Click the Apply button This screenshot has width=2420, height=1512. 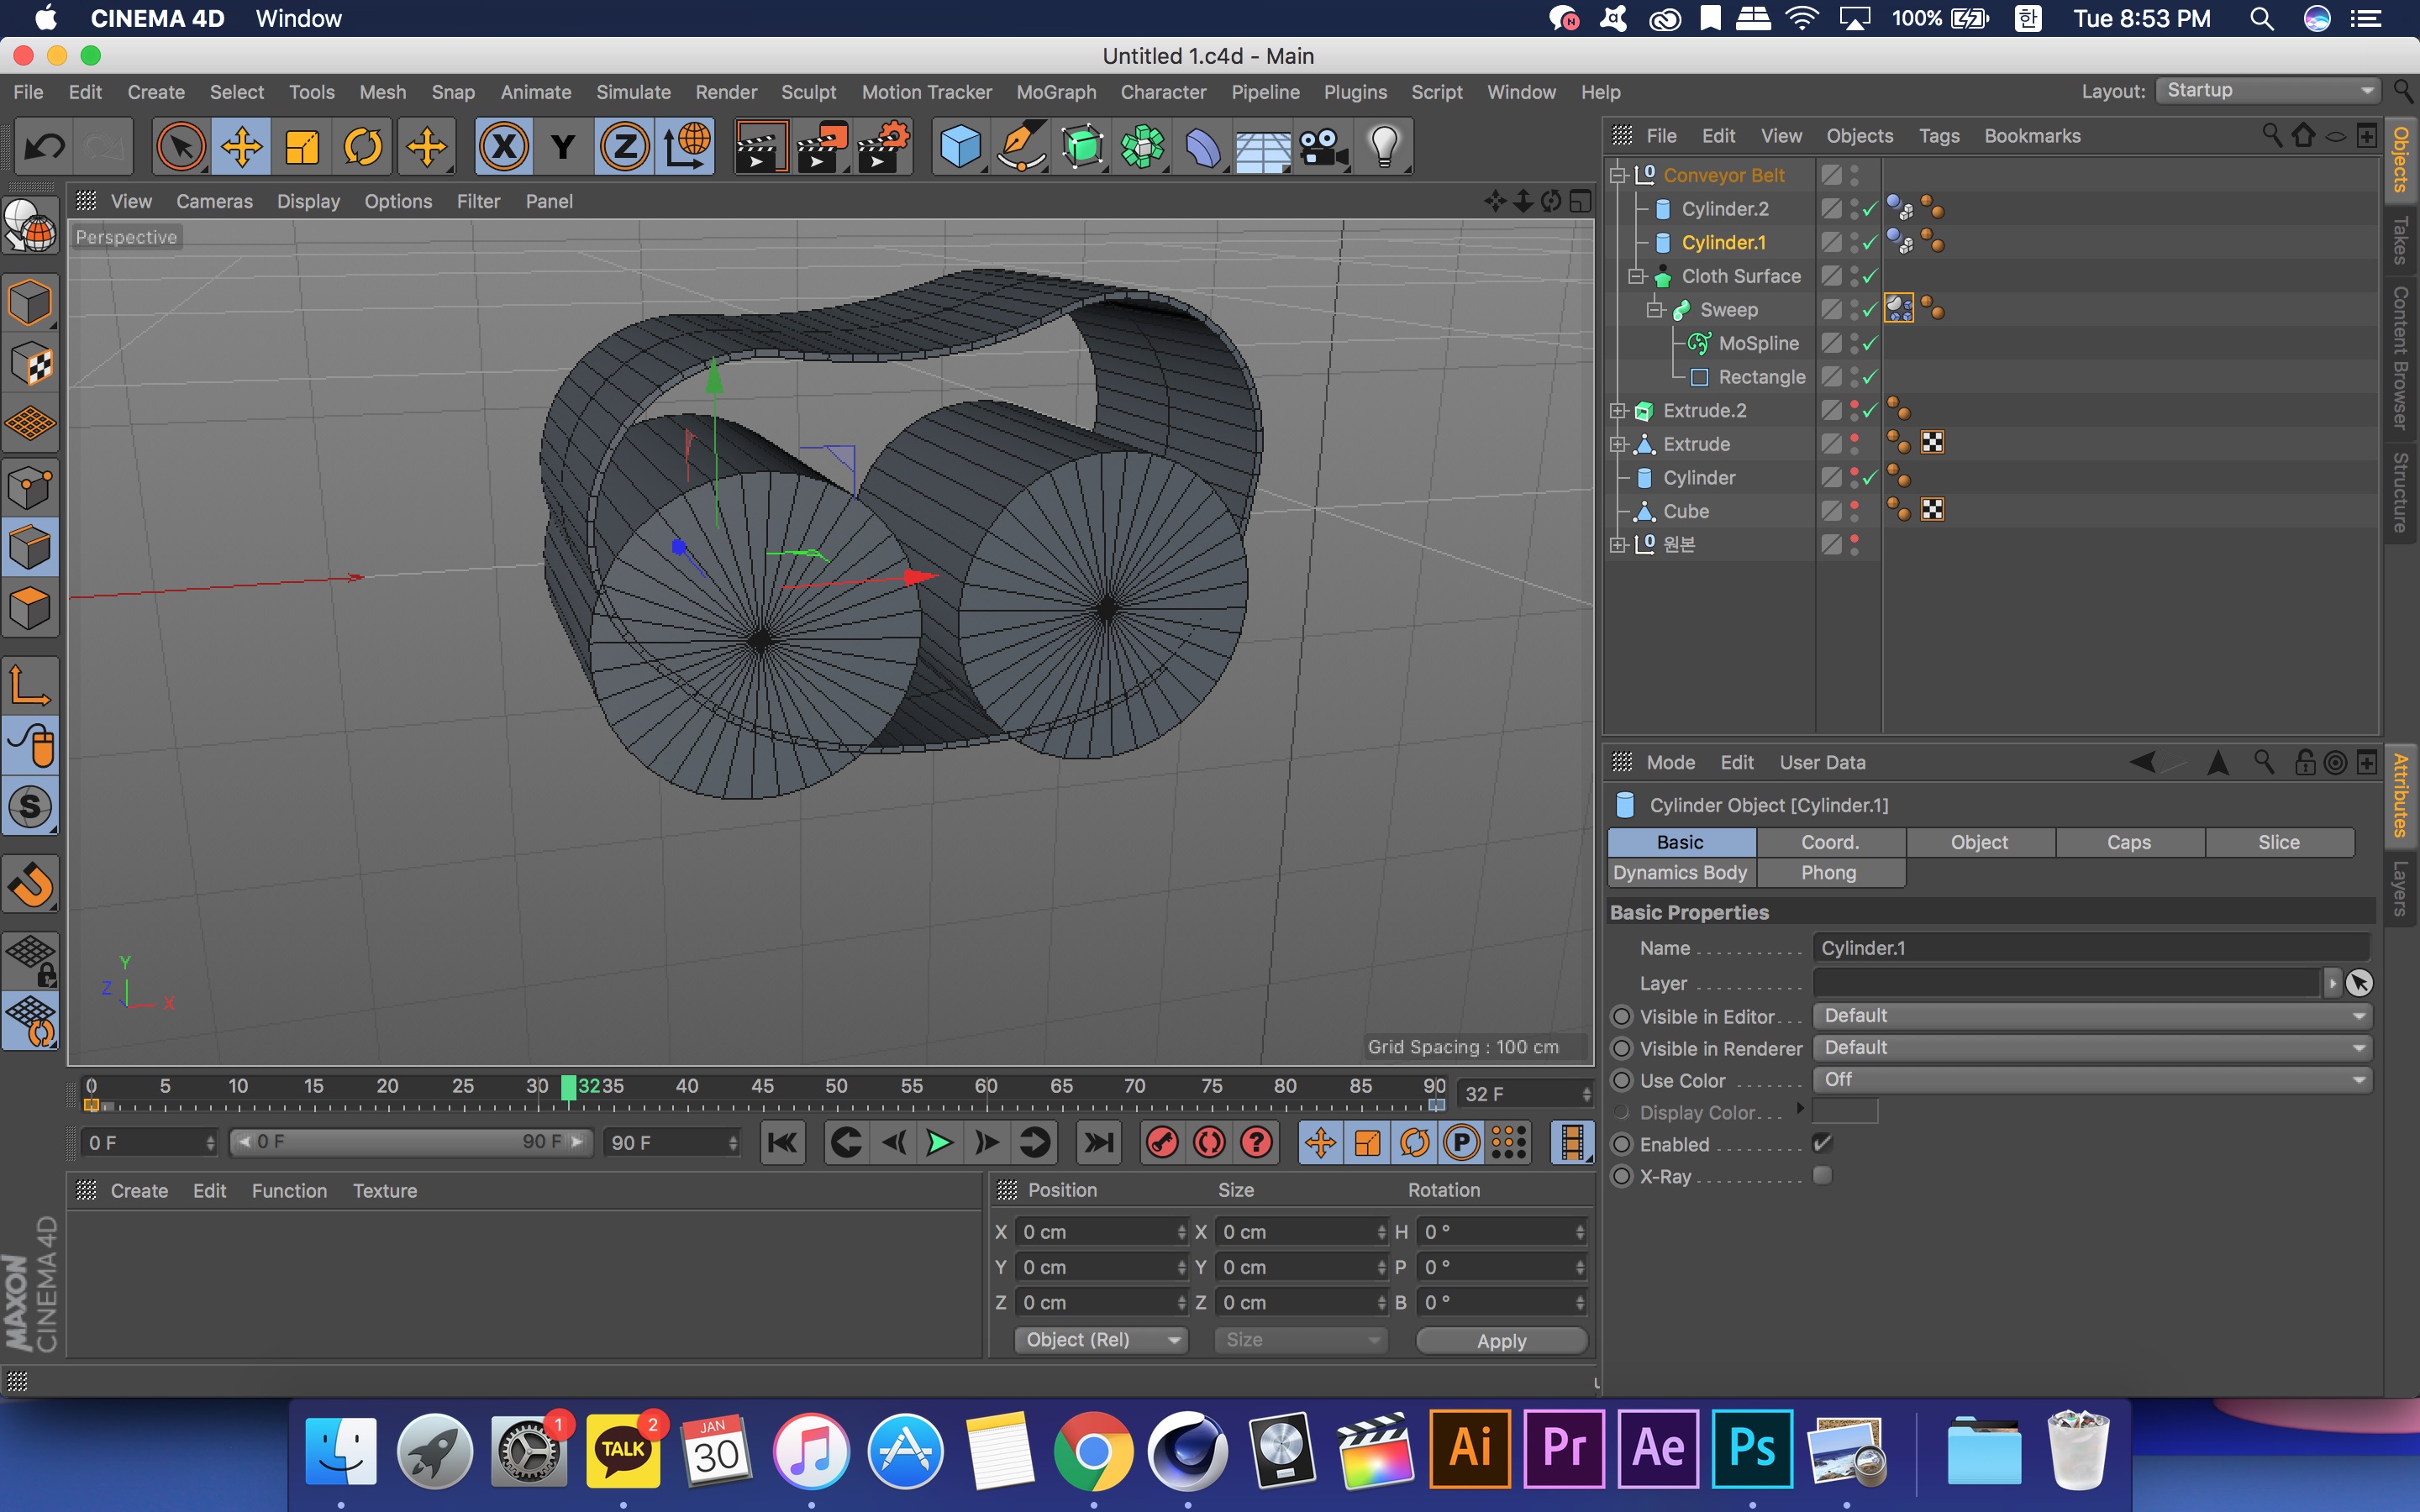[x=1501, y=1340]
